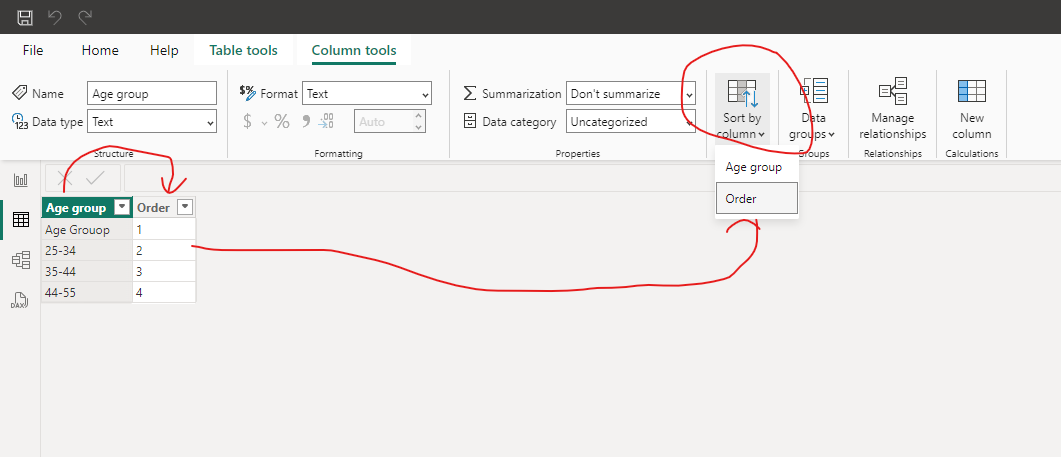Click the Sort by column button
1061x457 pixels.
pos(742,108)
